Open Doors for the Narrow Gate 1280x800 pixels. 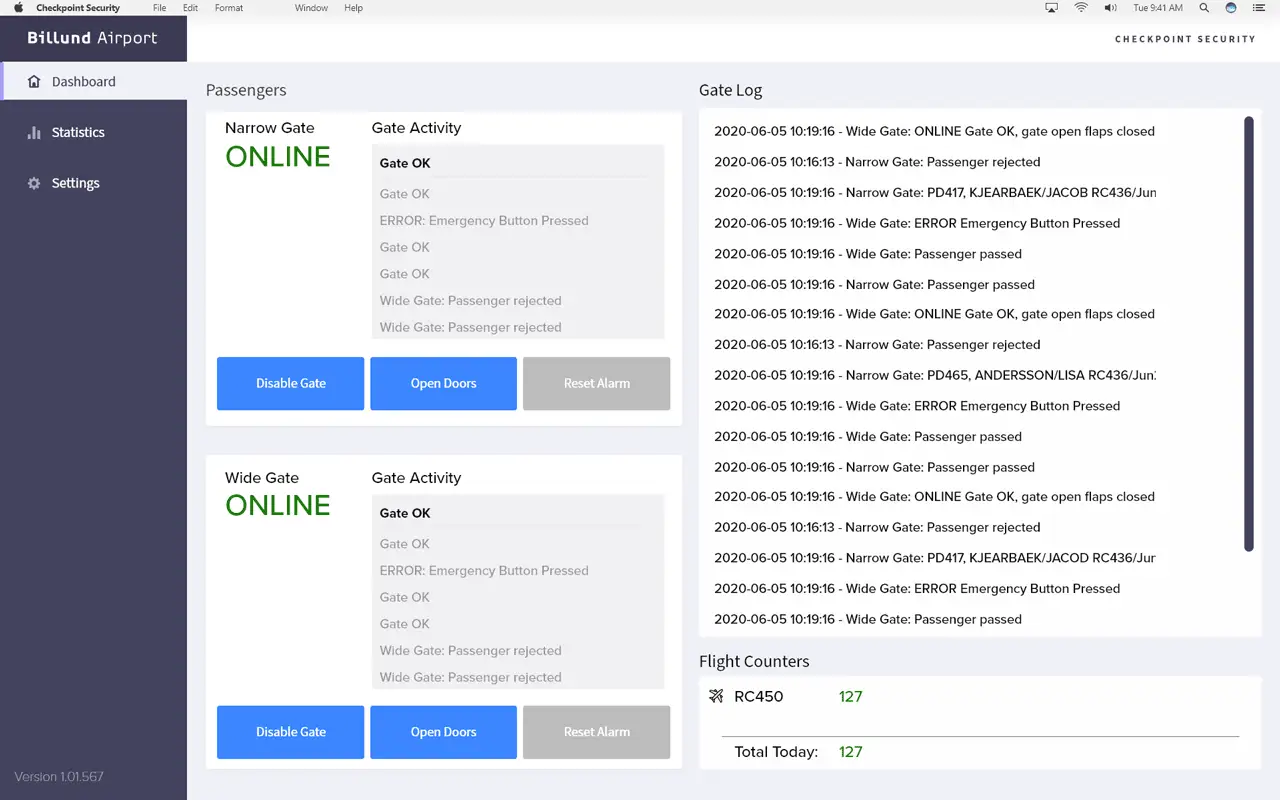coord(443,383)
